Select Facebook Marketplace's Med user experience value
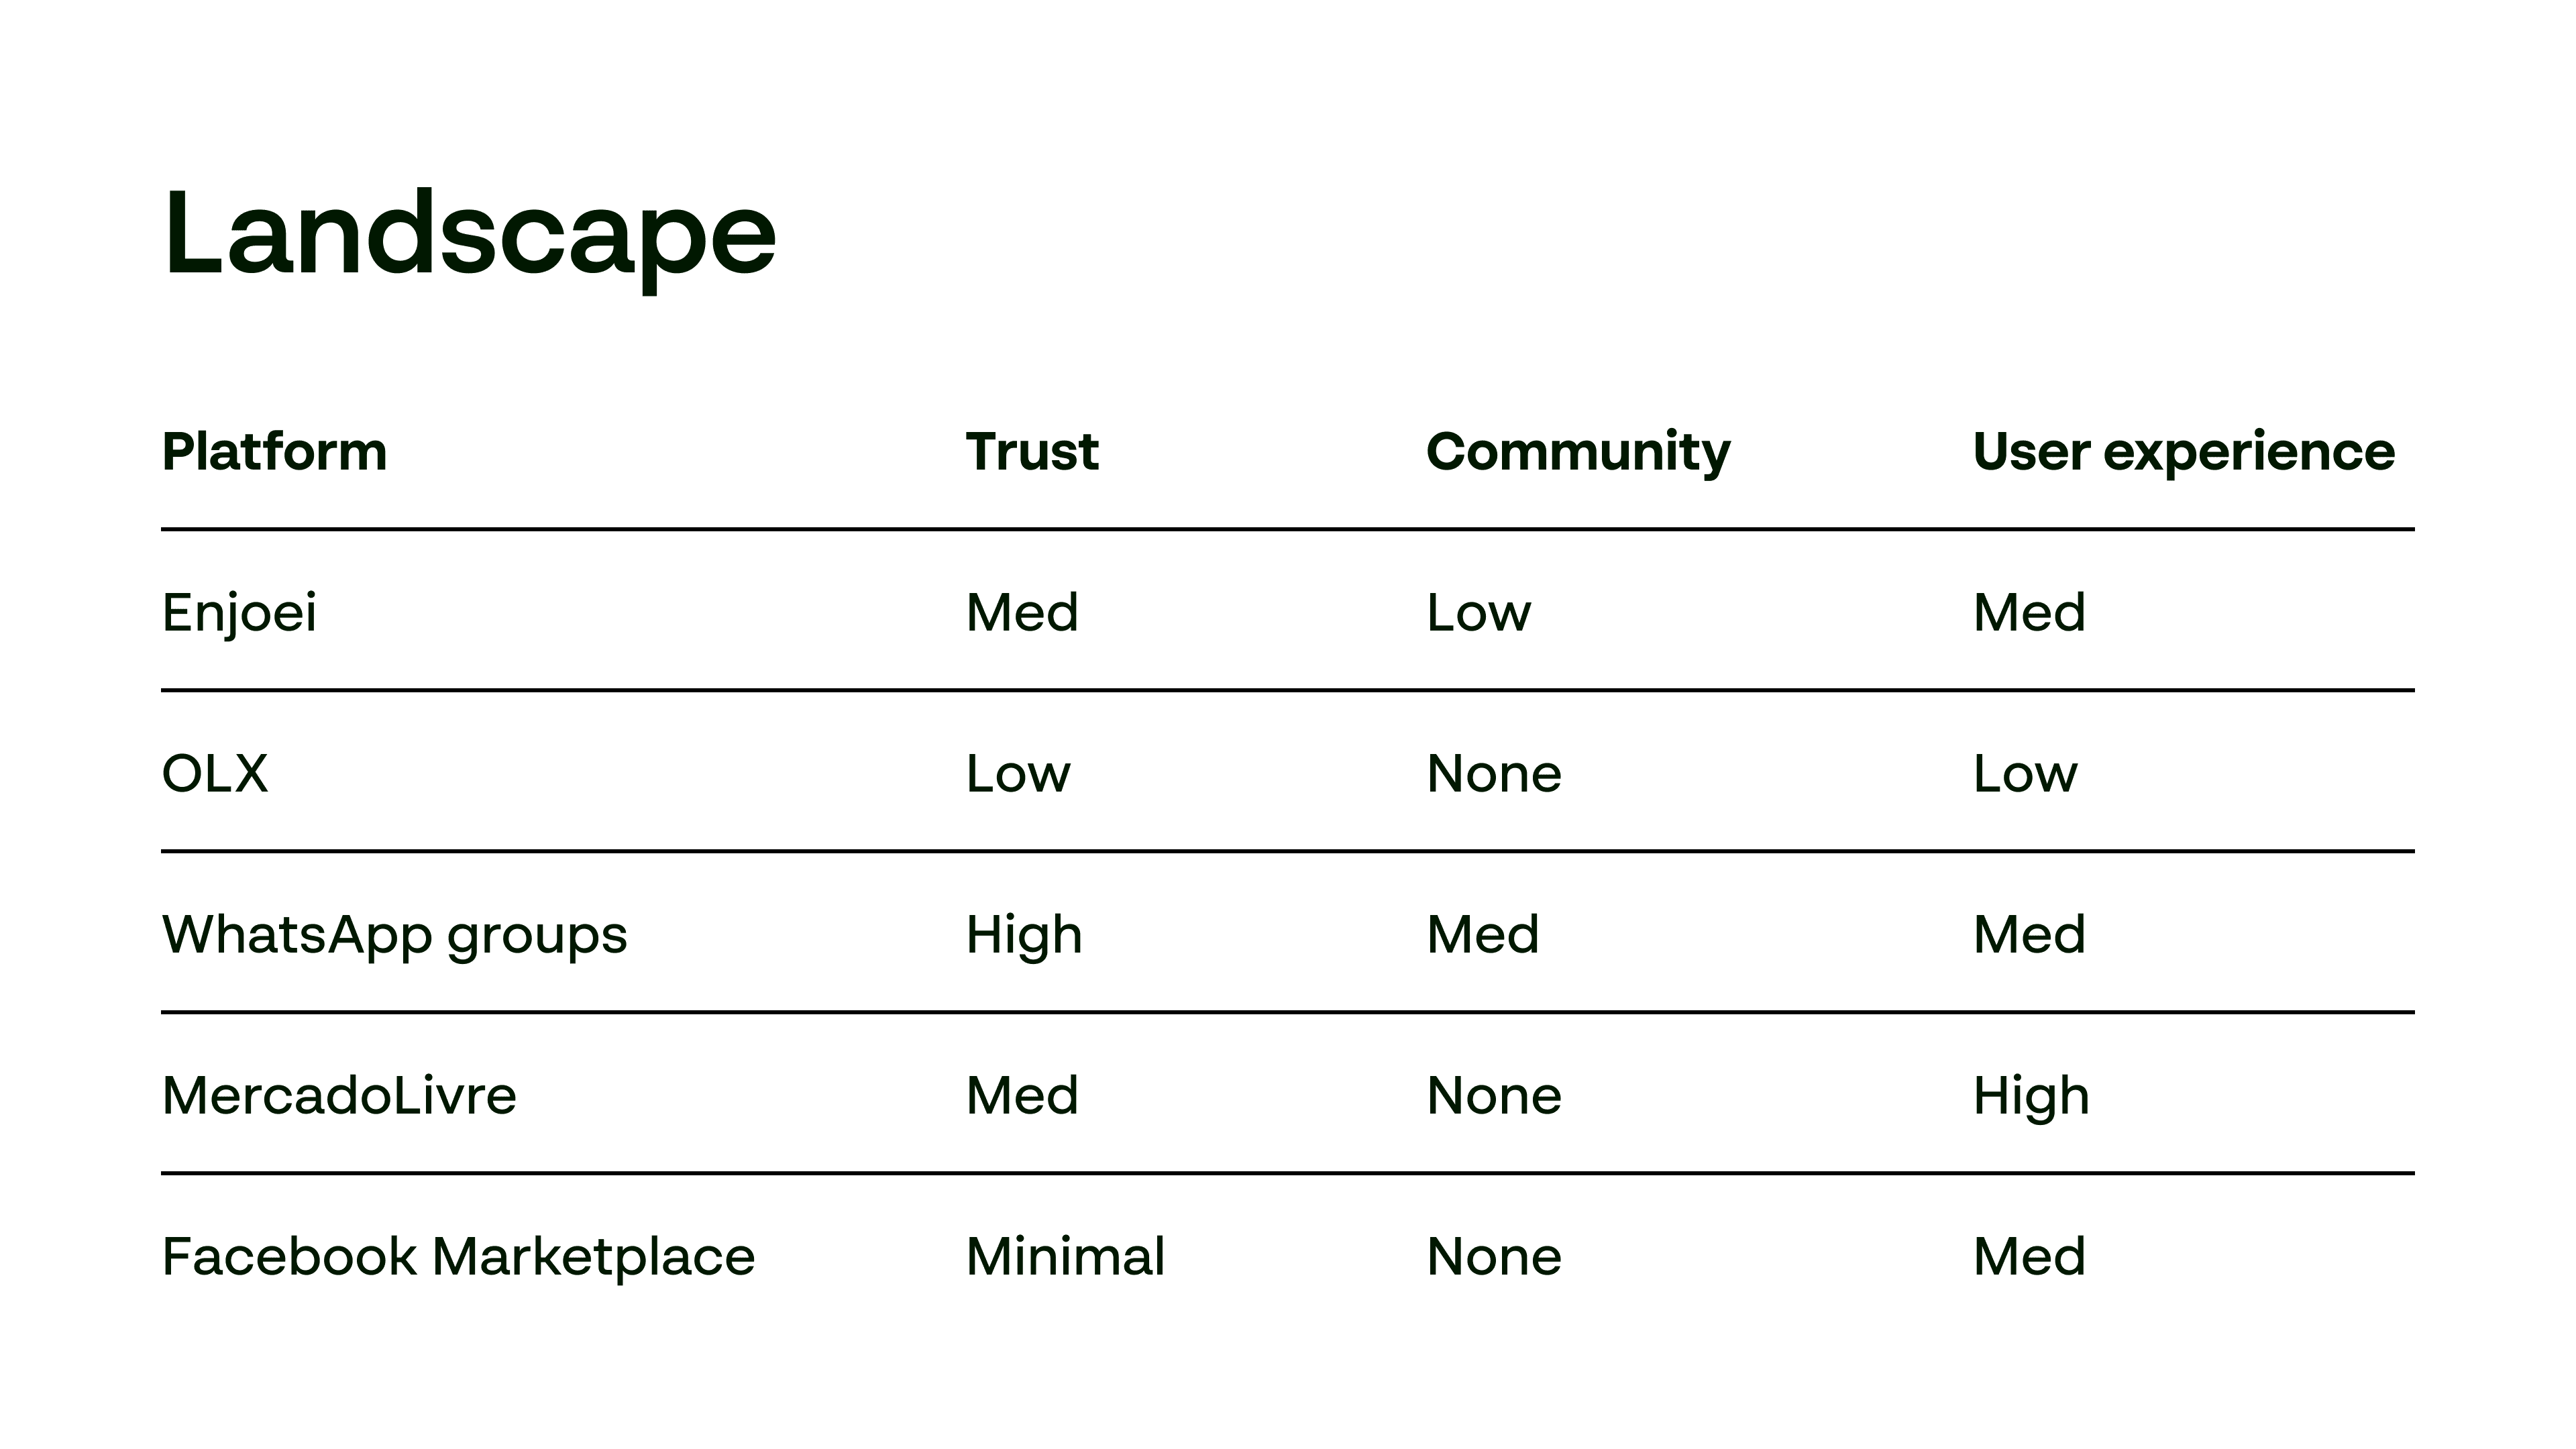Image resolution: width=2576 pixels, height=1449 pixels. (x=2029, y=1257)
